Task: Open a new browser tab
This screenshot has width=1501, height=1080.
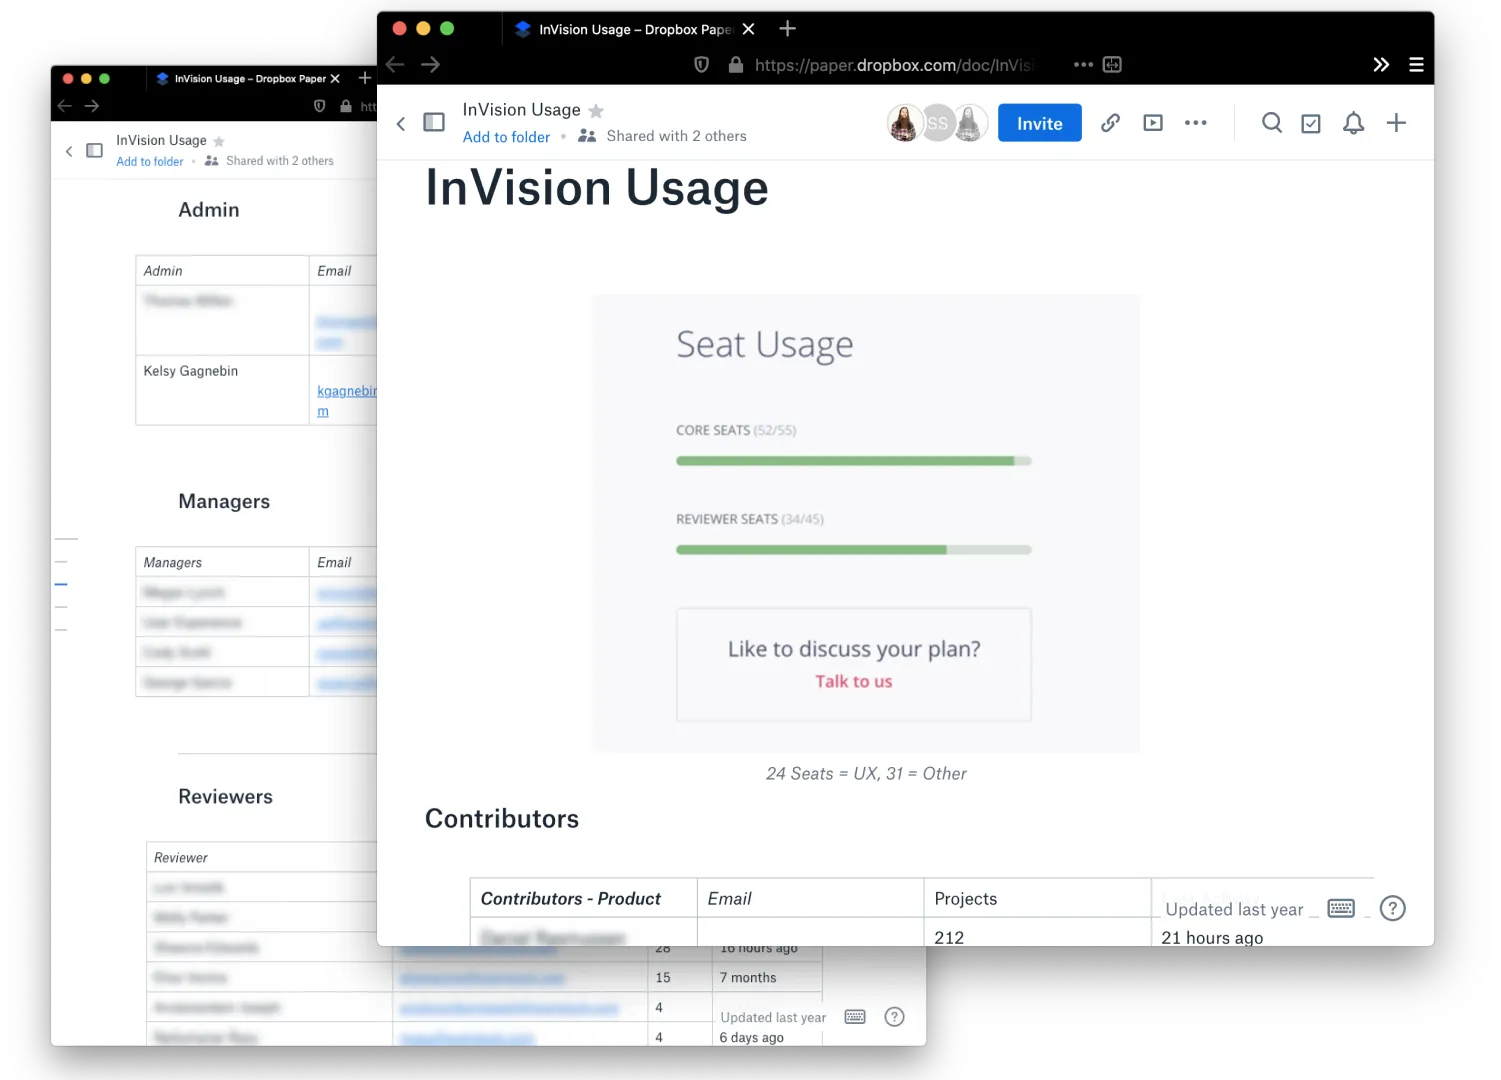Action: [787, 28]
